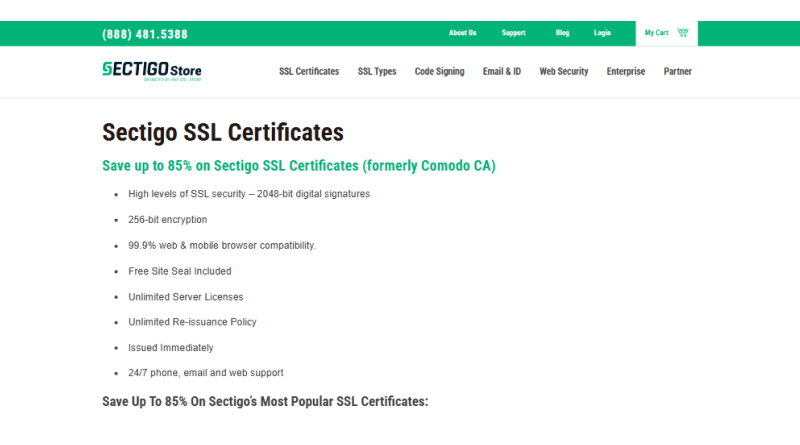Screen dimensions: 800x445
Task: Open the My Cart link
Action: point(656,33)
